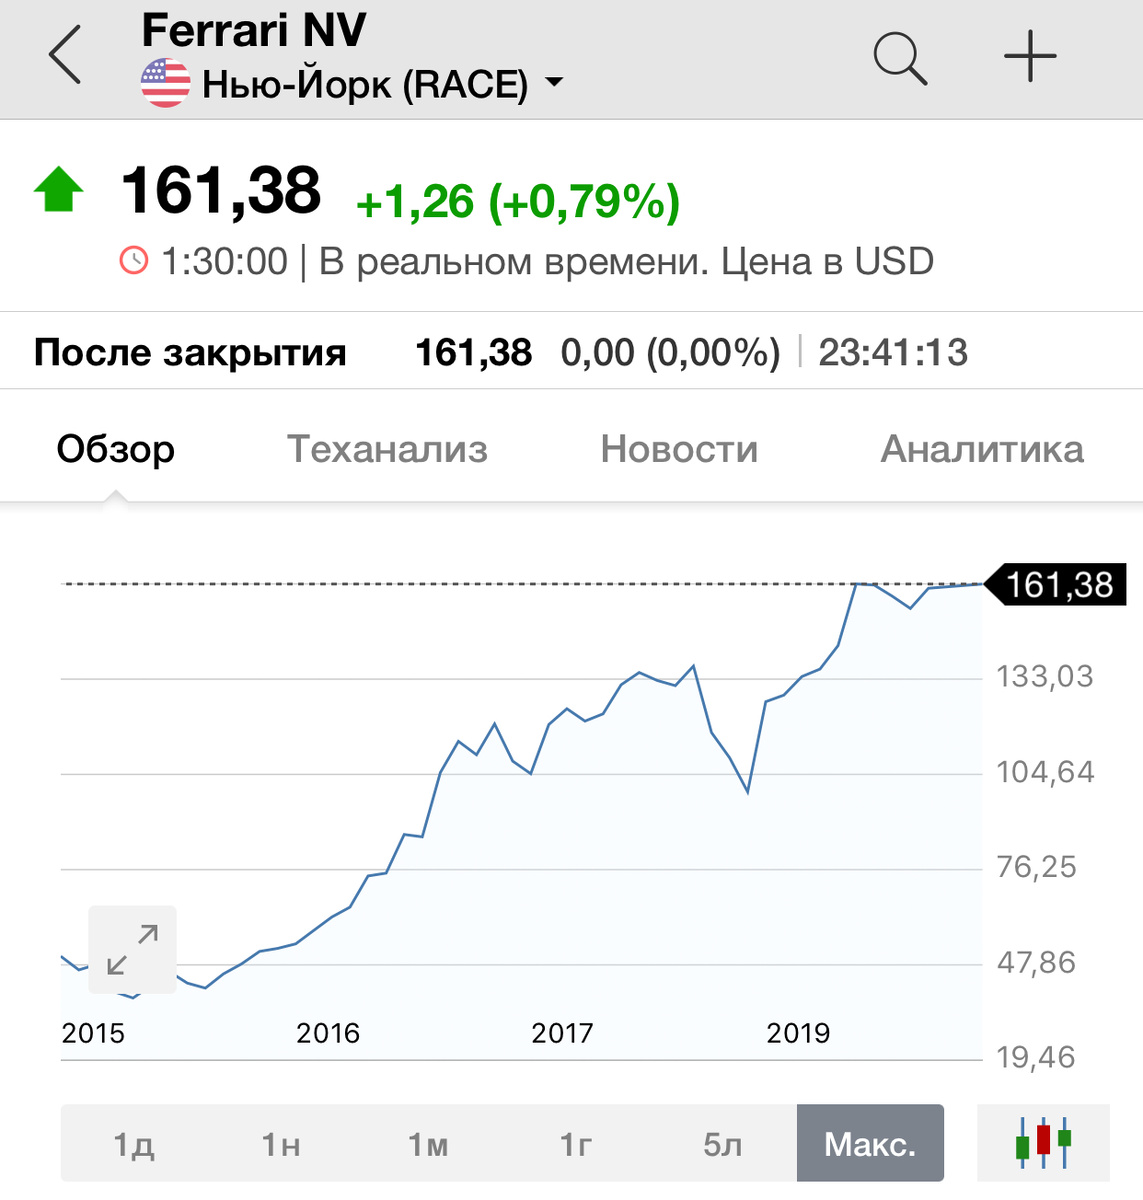Tap the 19,46 axis label
The image size is (1143, 1200).
click(1036, 1057)
